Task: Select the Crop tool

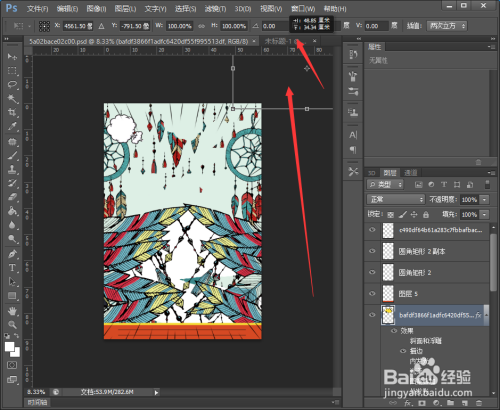Action: click(x=12, y=112)
